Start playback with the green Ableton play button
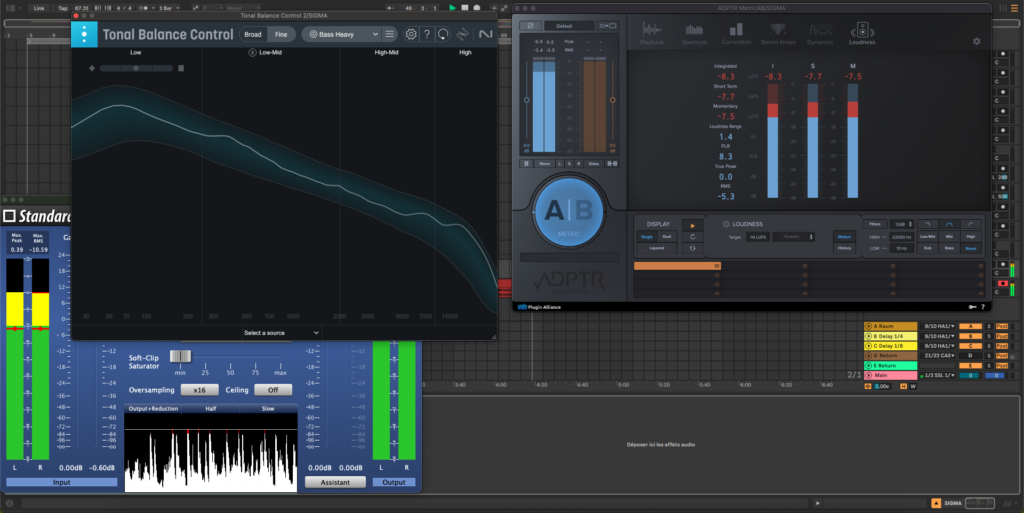Viewport: 1024px width, 513px height. coord(453,8)
